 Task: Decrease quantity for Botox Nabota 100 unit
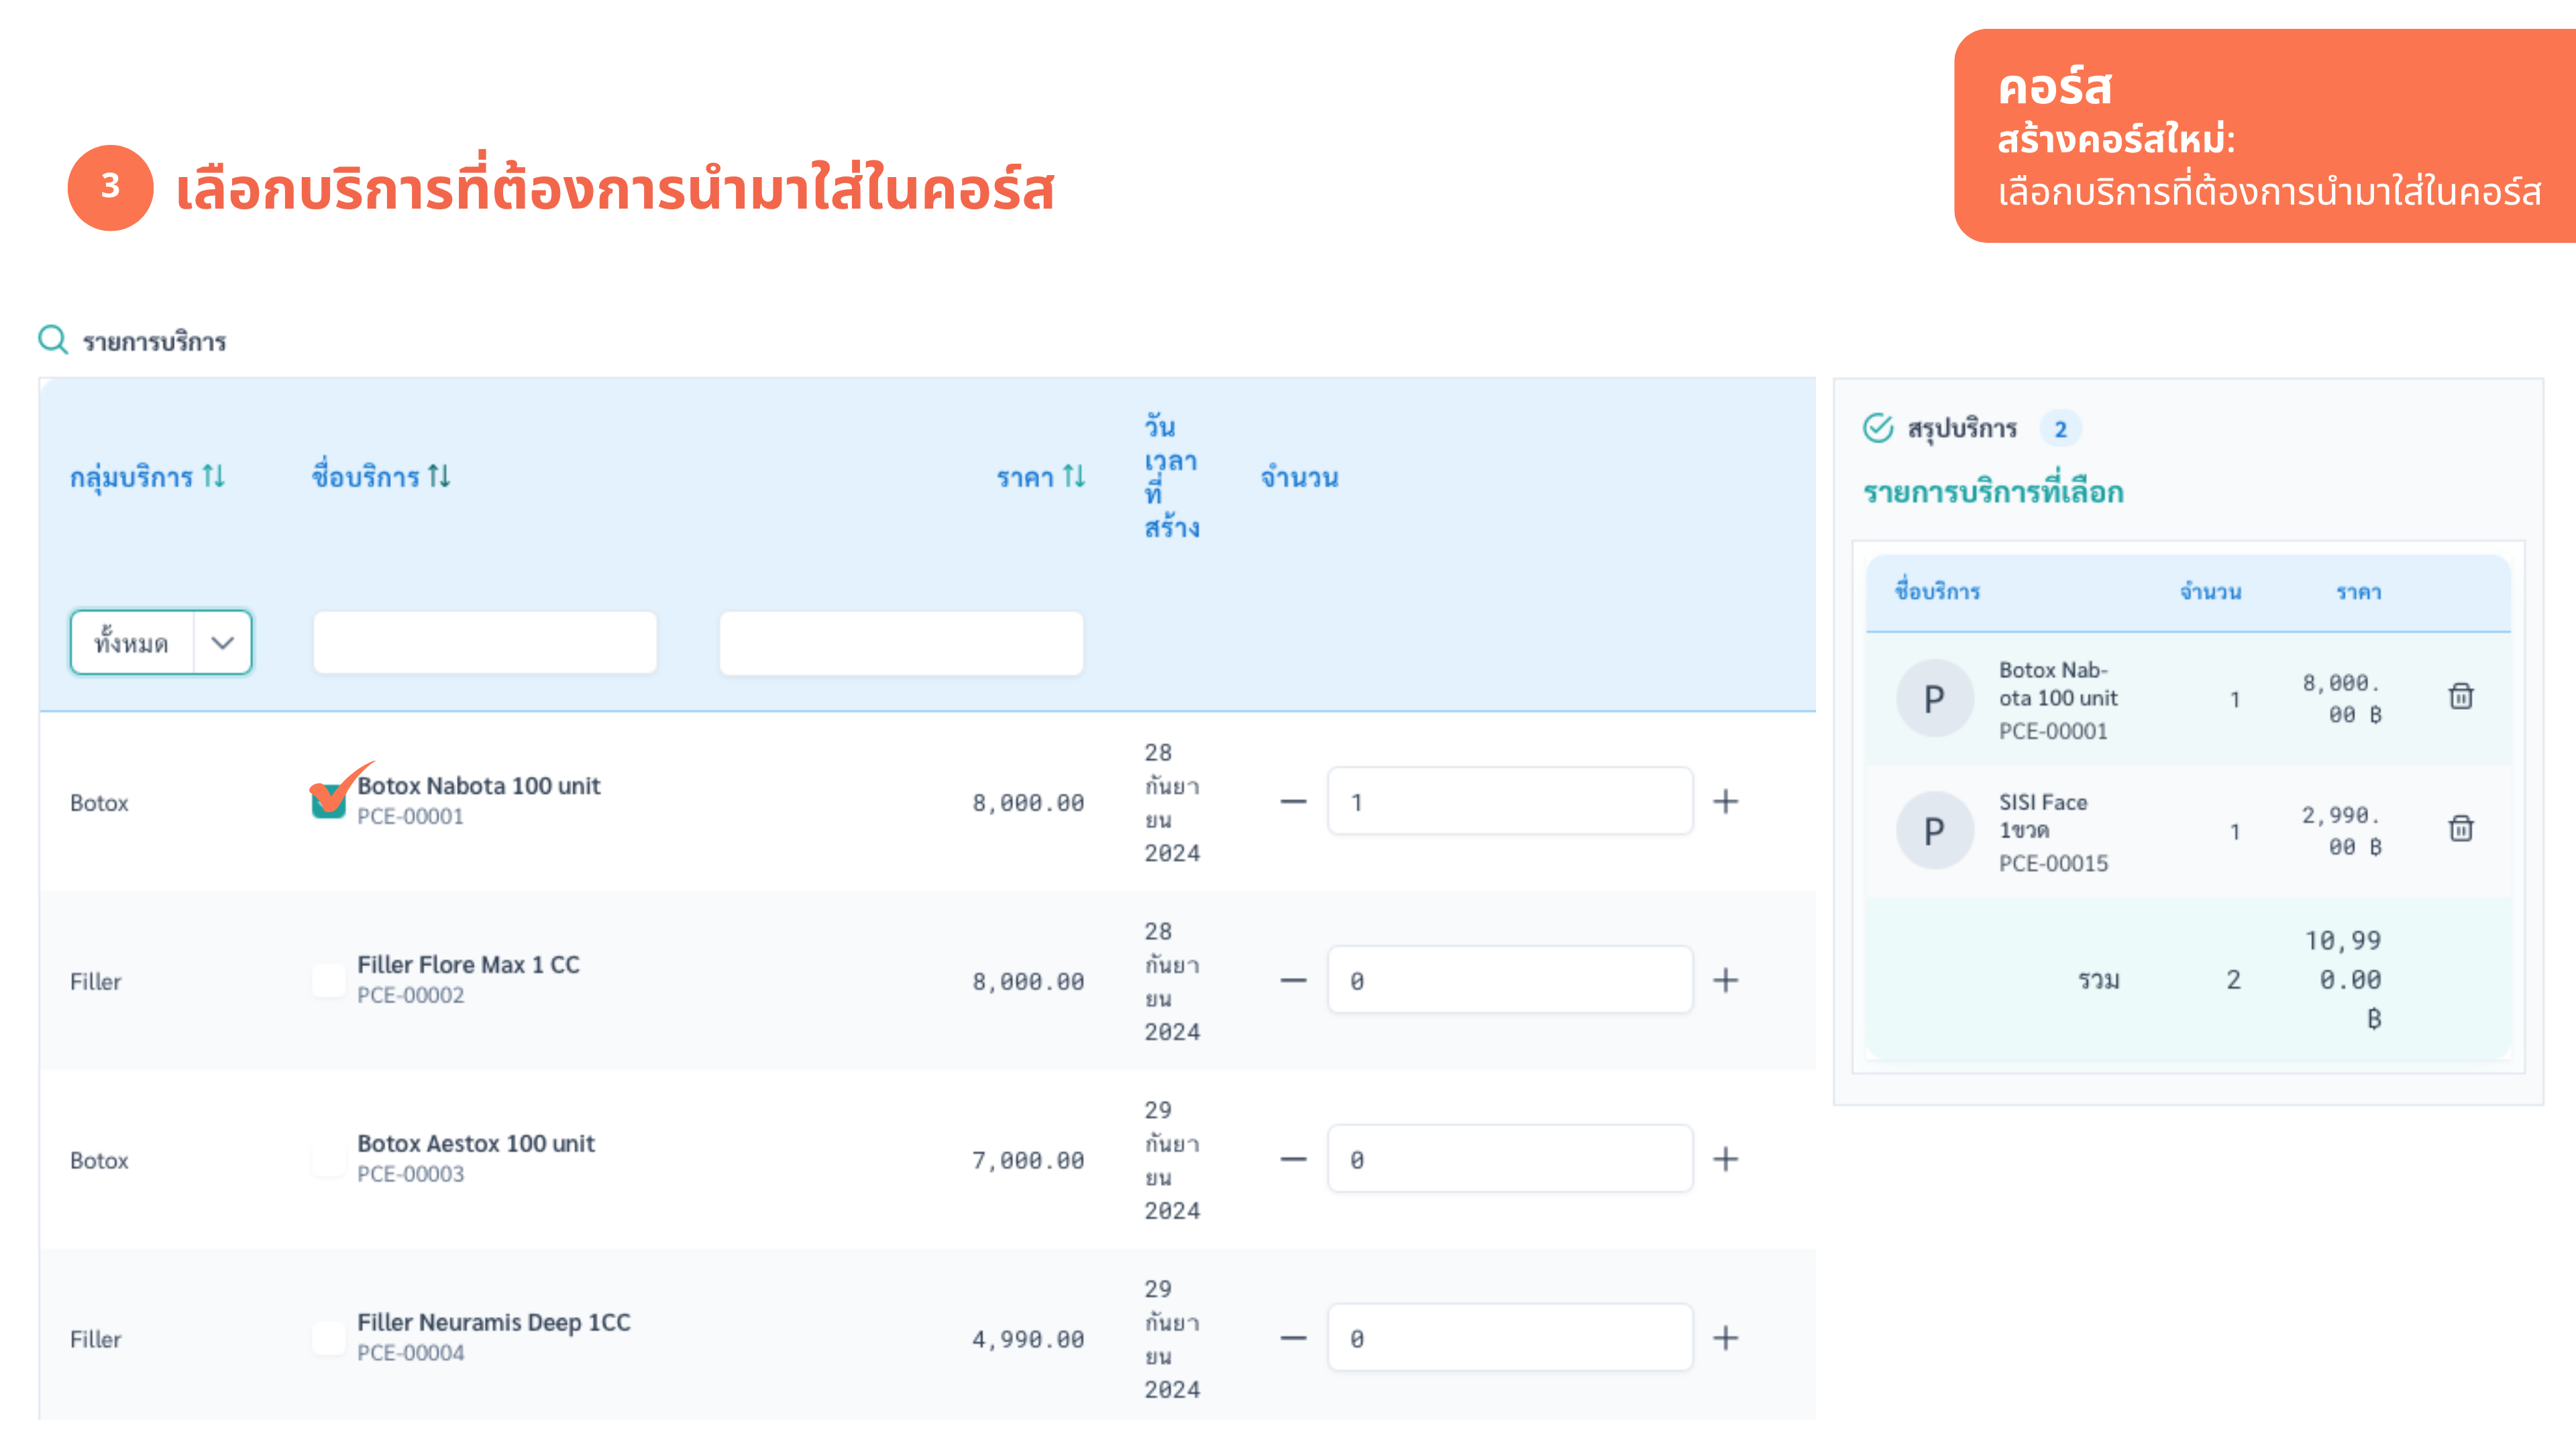coord(1293,802)
